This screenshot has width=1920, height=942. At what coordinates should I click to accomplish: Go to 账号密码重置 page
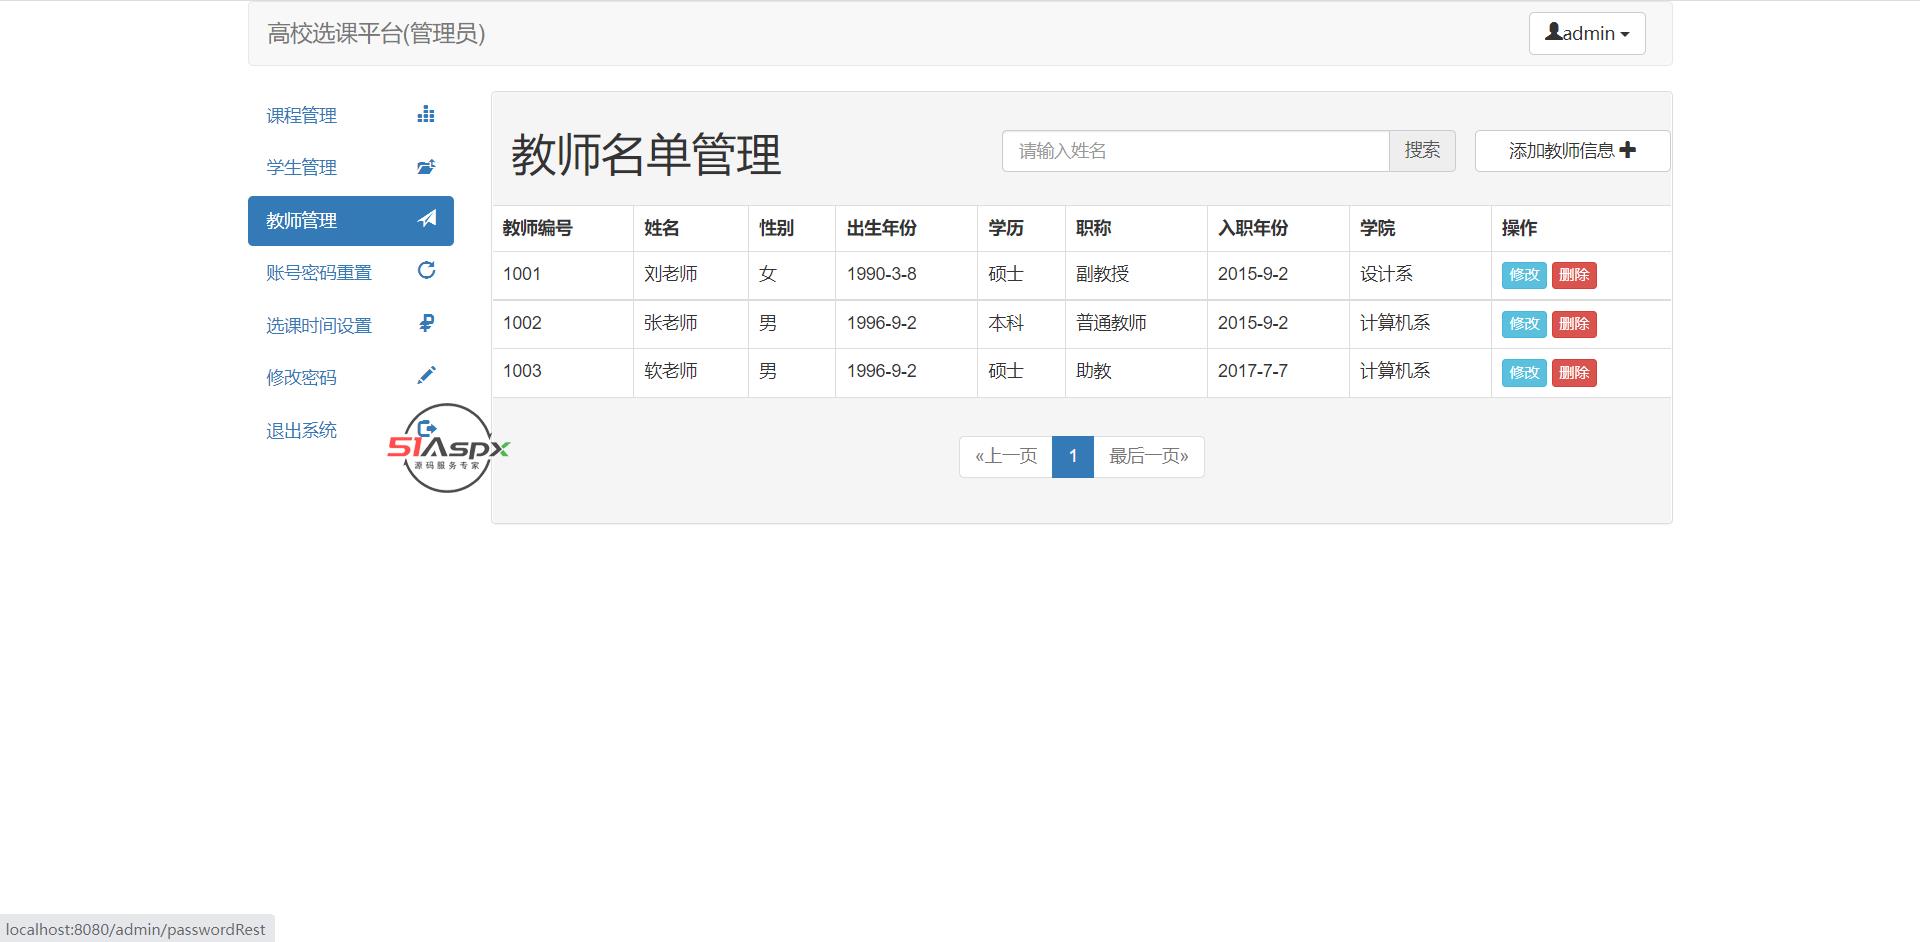[351, 273]
